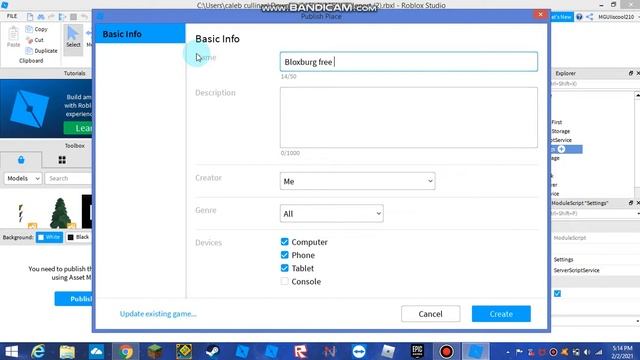This screenshot has width=640, height=360.
Task: Open TeamViewer from the taskbar
Action: point(359,351)
